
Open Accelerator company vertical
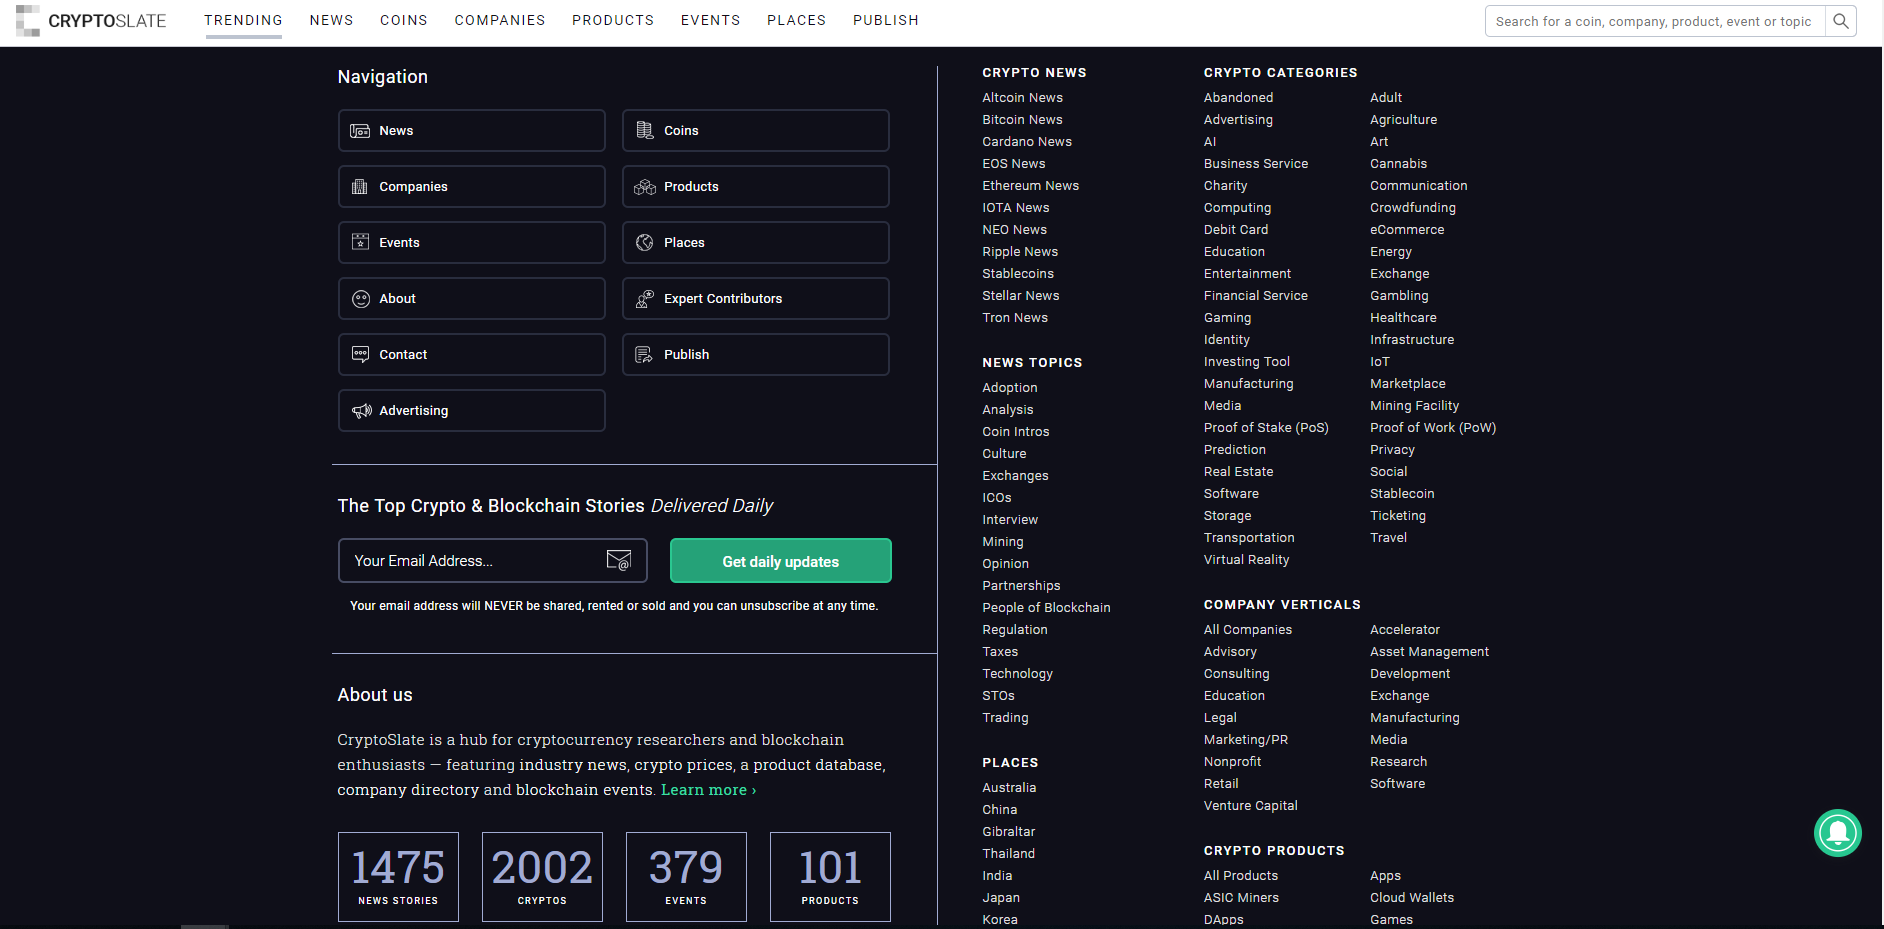point(1405,630)
